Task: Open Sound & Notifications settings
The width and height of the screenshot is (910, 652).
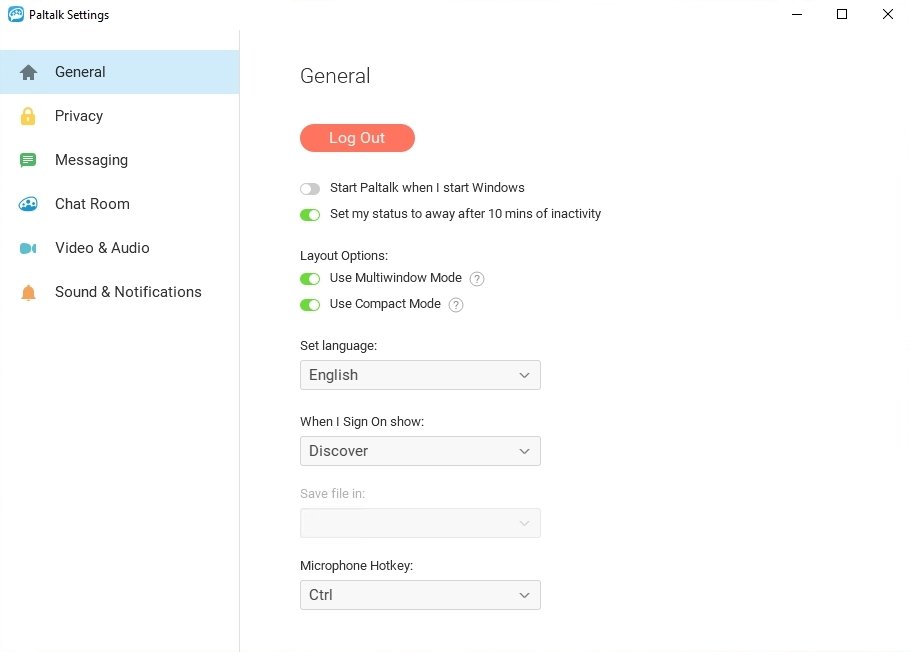Action: (x=120, y=292)
